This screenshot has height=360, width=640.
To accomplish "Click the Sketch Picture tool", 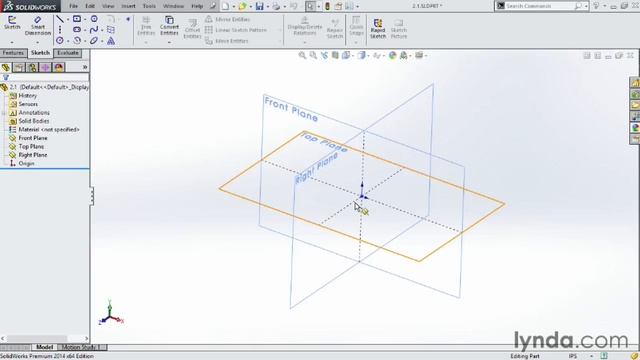I will tap(399, 29).
